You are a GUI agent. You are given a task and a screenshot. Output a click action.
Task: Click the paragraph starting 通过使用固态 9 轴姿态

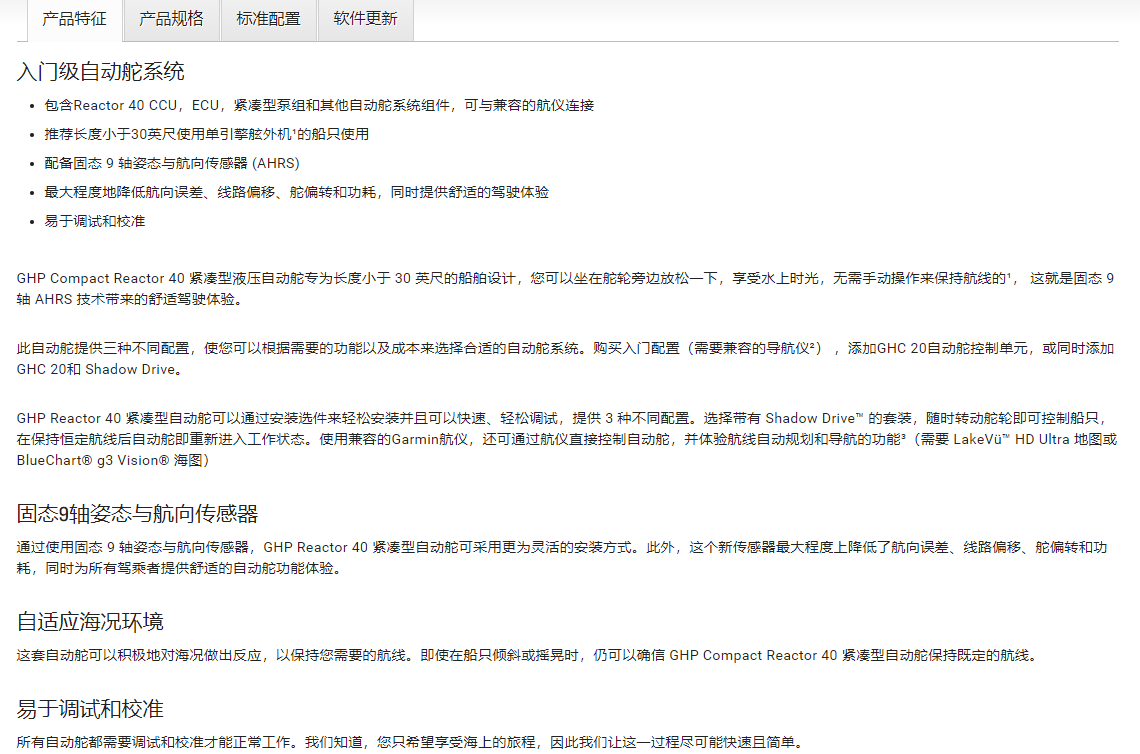pos(565,558)
